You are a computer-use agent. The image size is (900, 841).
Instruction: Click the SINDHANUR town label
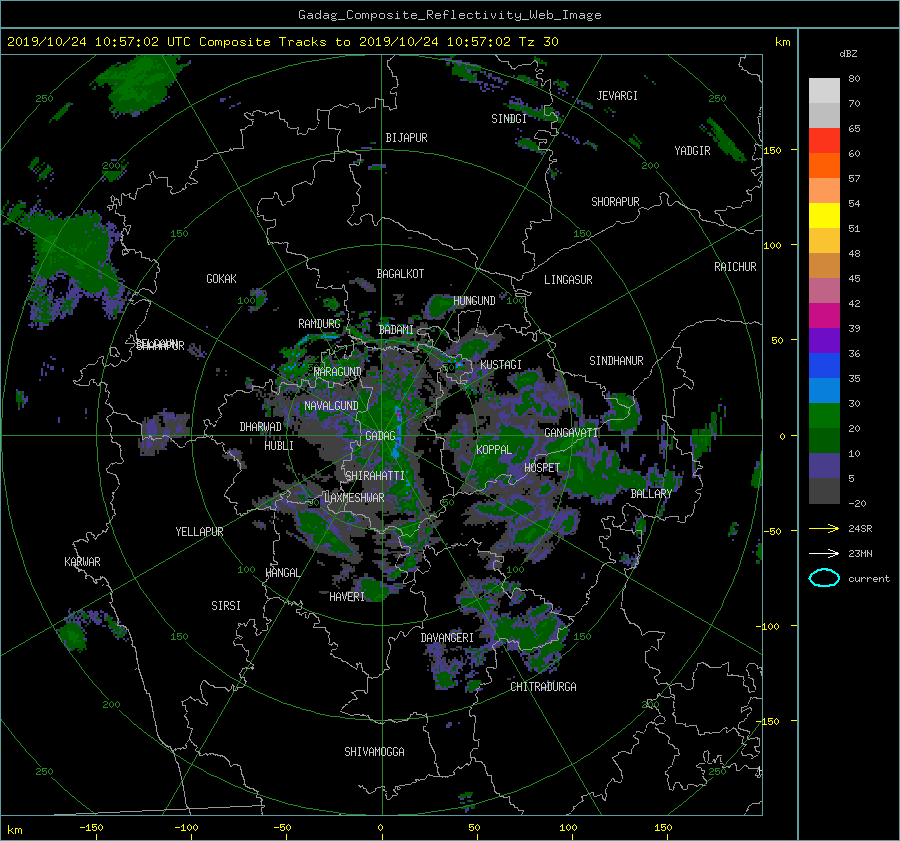coord(616,361)
